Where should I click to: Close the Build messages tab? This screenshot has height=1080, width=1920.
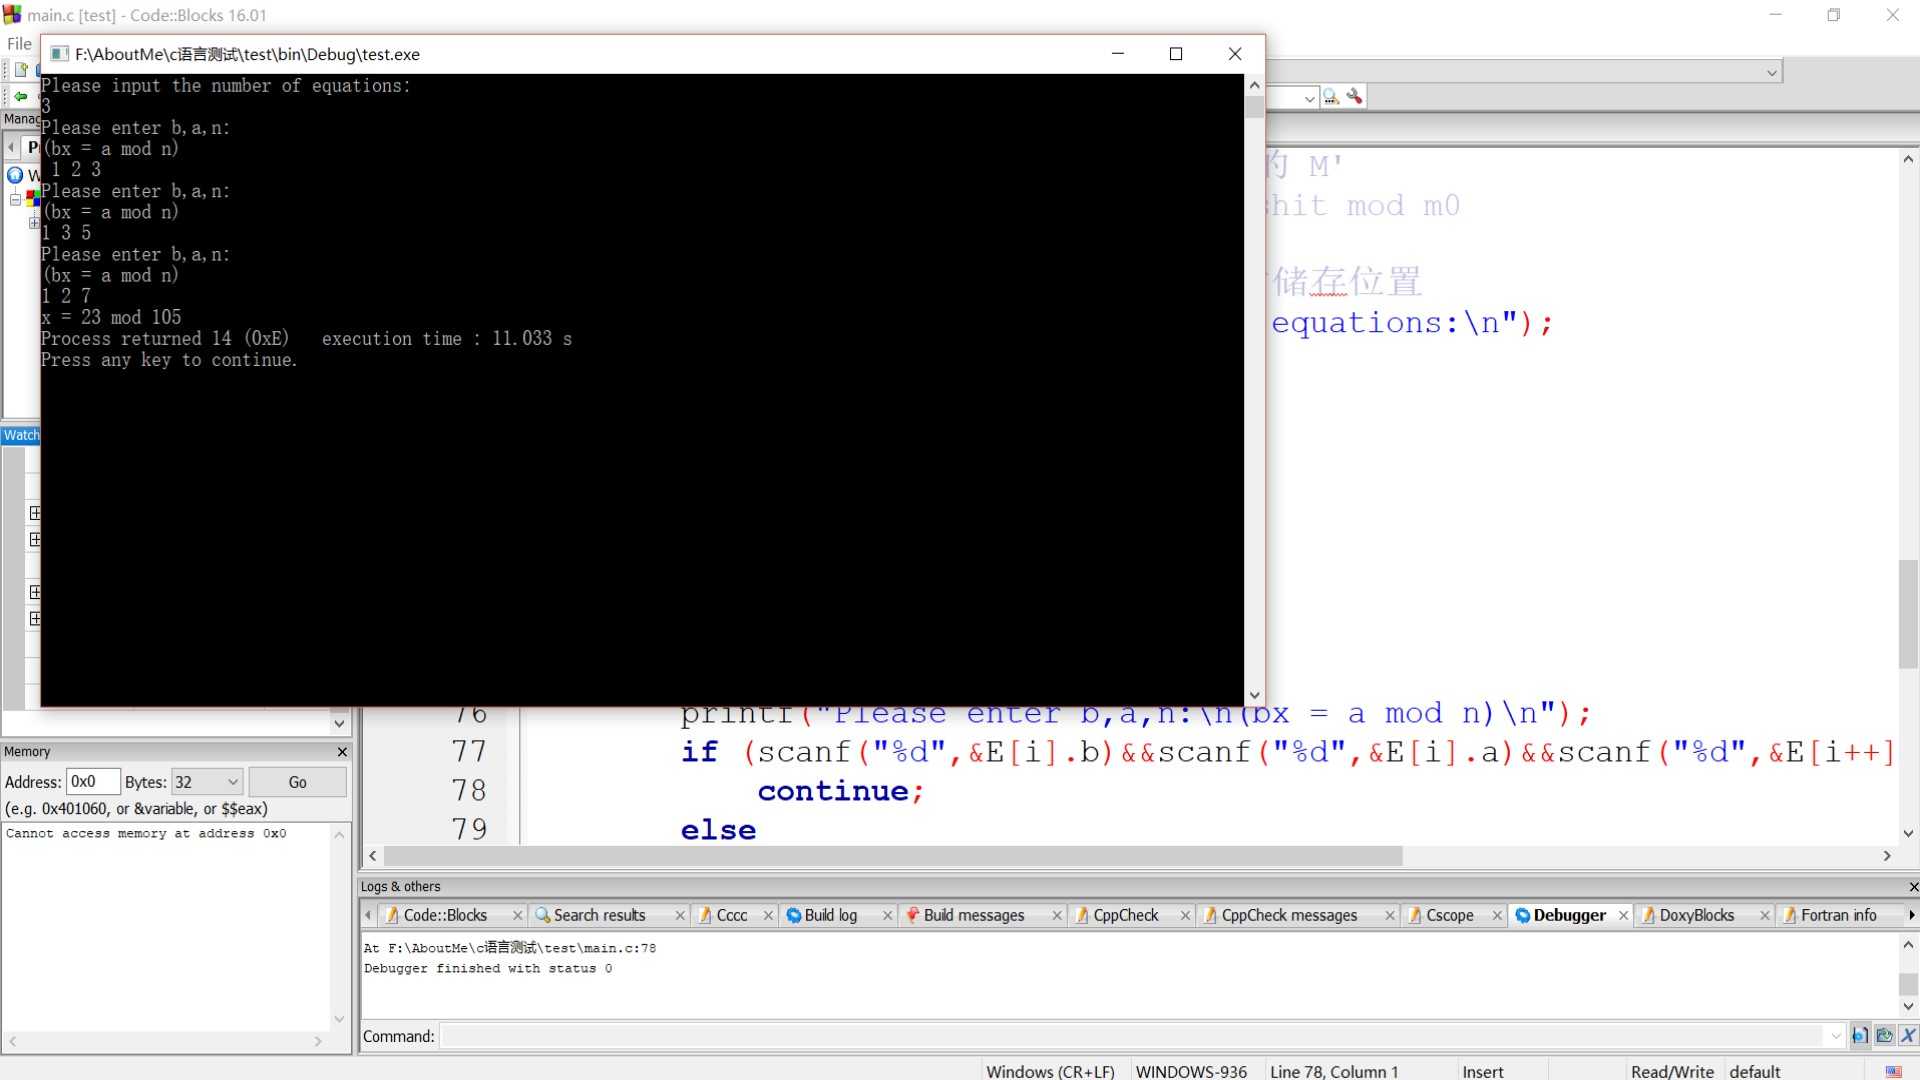coord(1057,915)
